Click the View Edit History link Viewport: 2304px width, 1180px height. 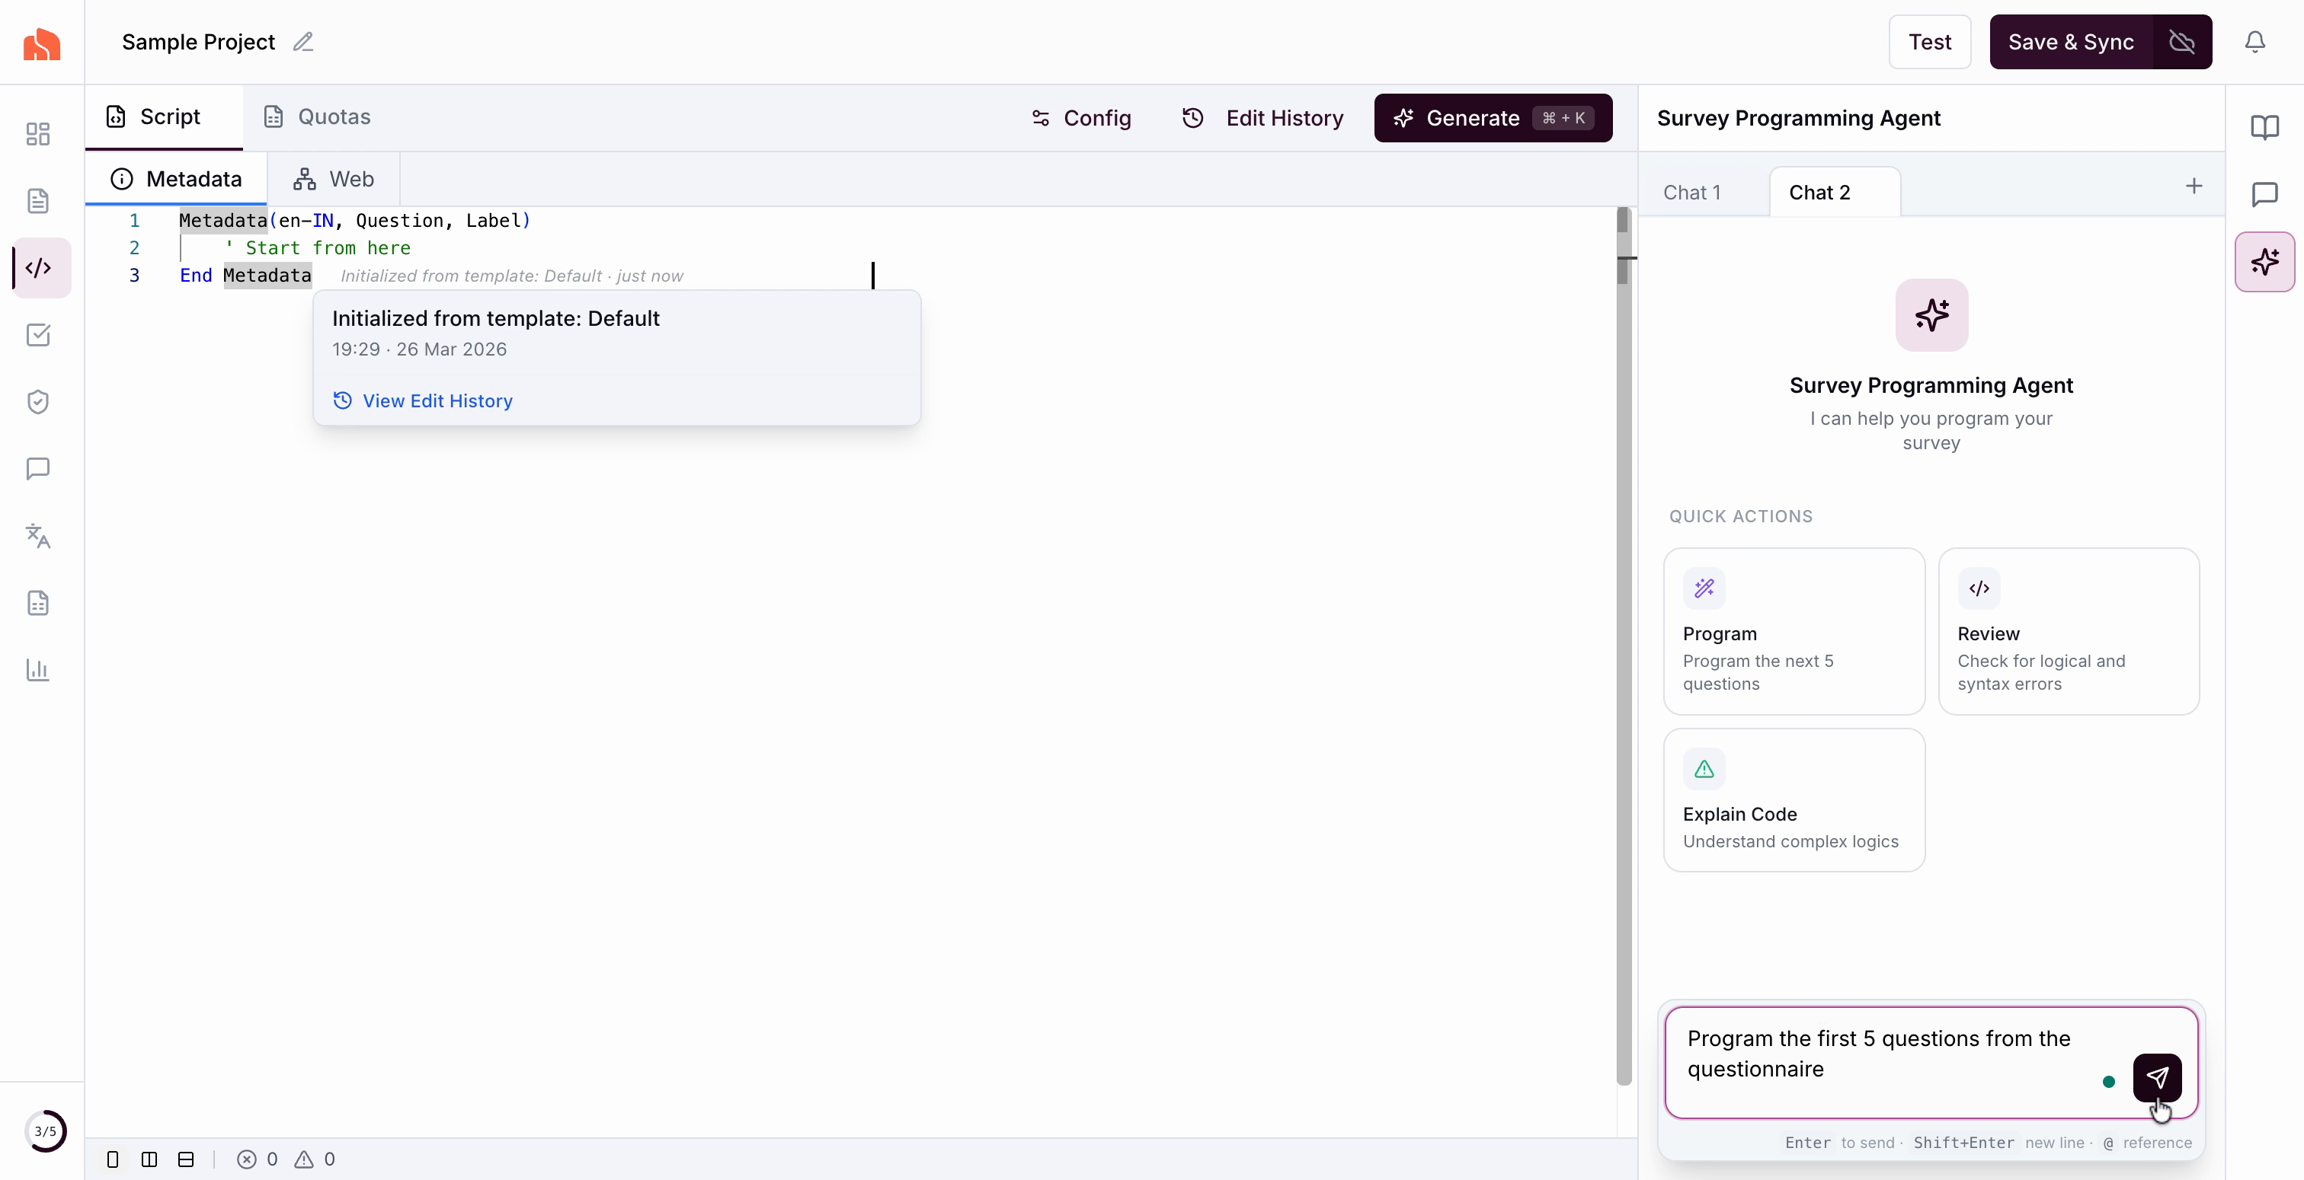click(437, 401)
